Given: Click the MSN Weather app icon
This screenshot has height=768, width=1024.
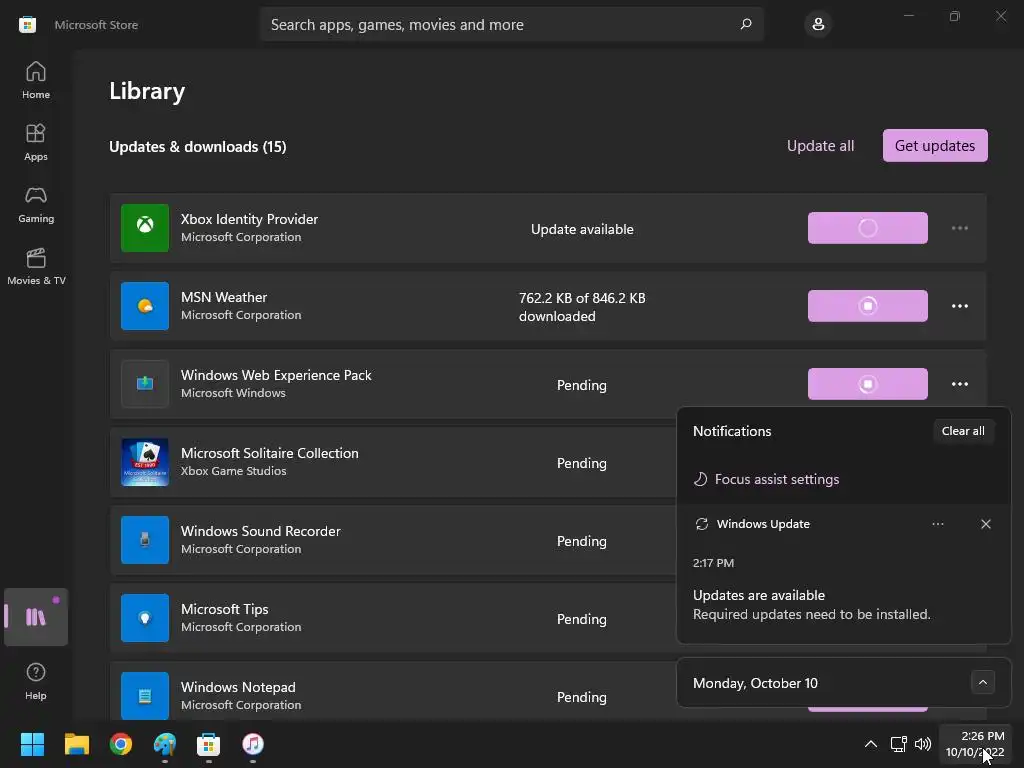Looking at the screenshot, I should click(145, 306).
